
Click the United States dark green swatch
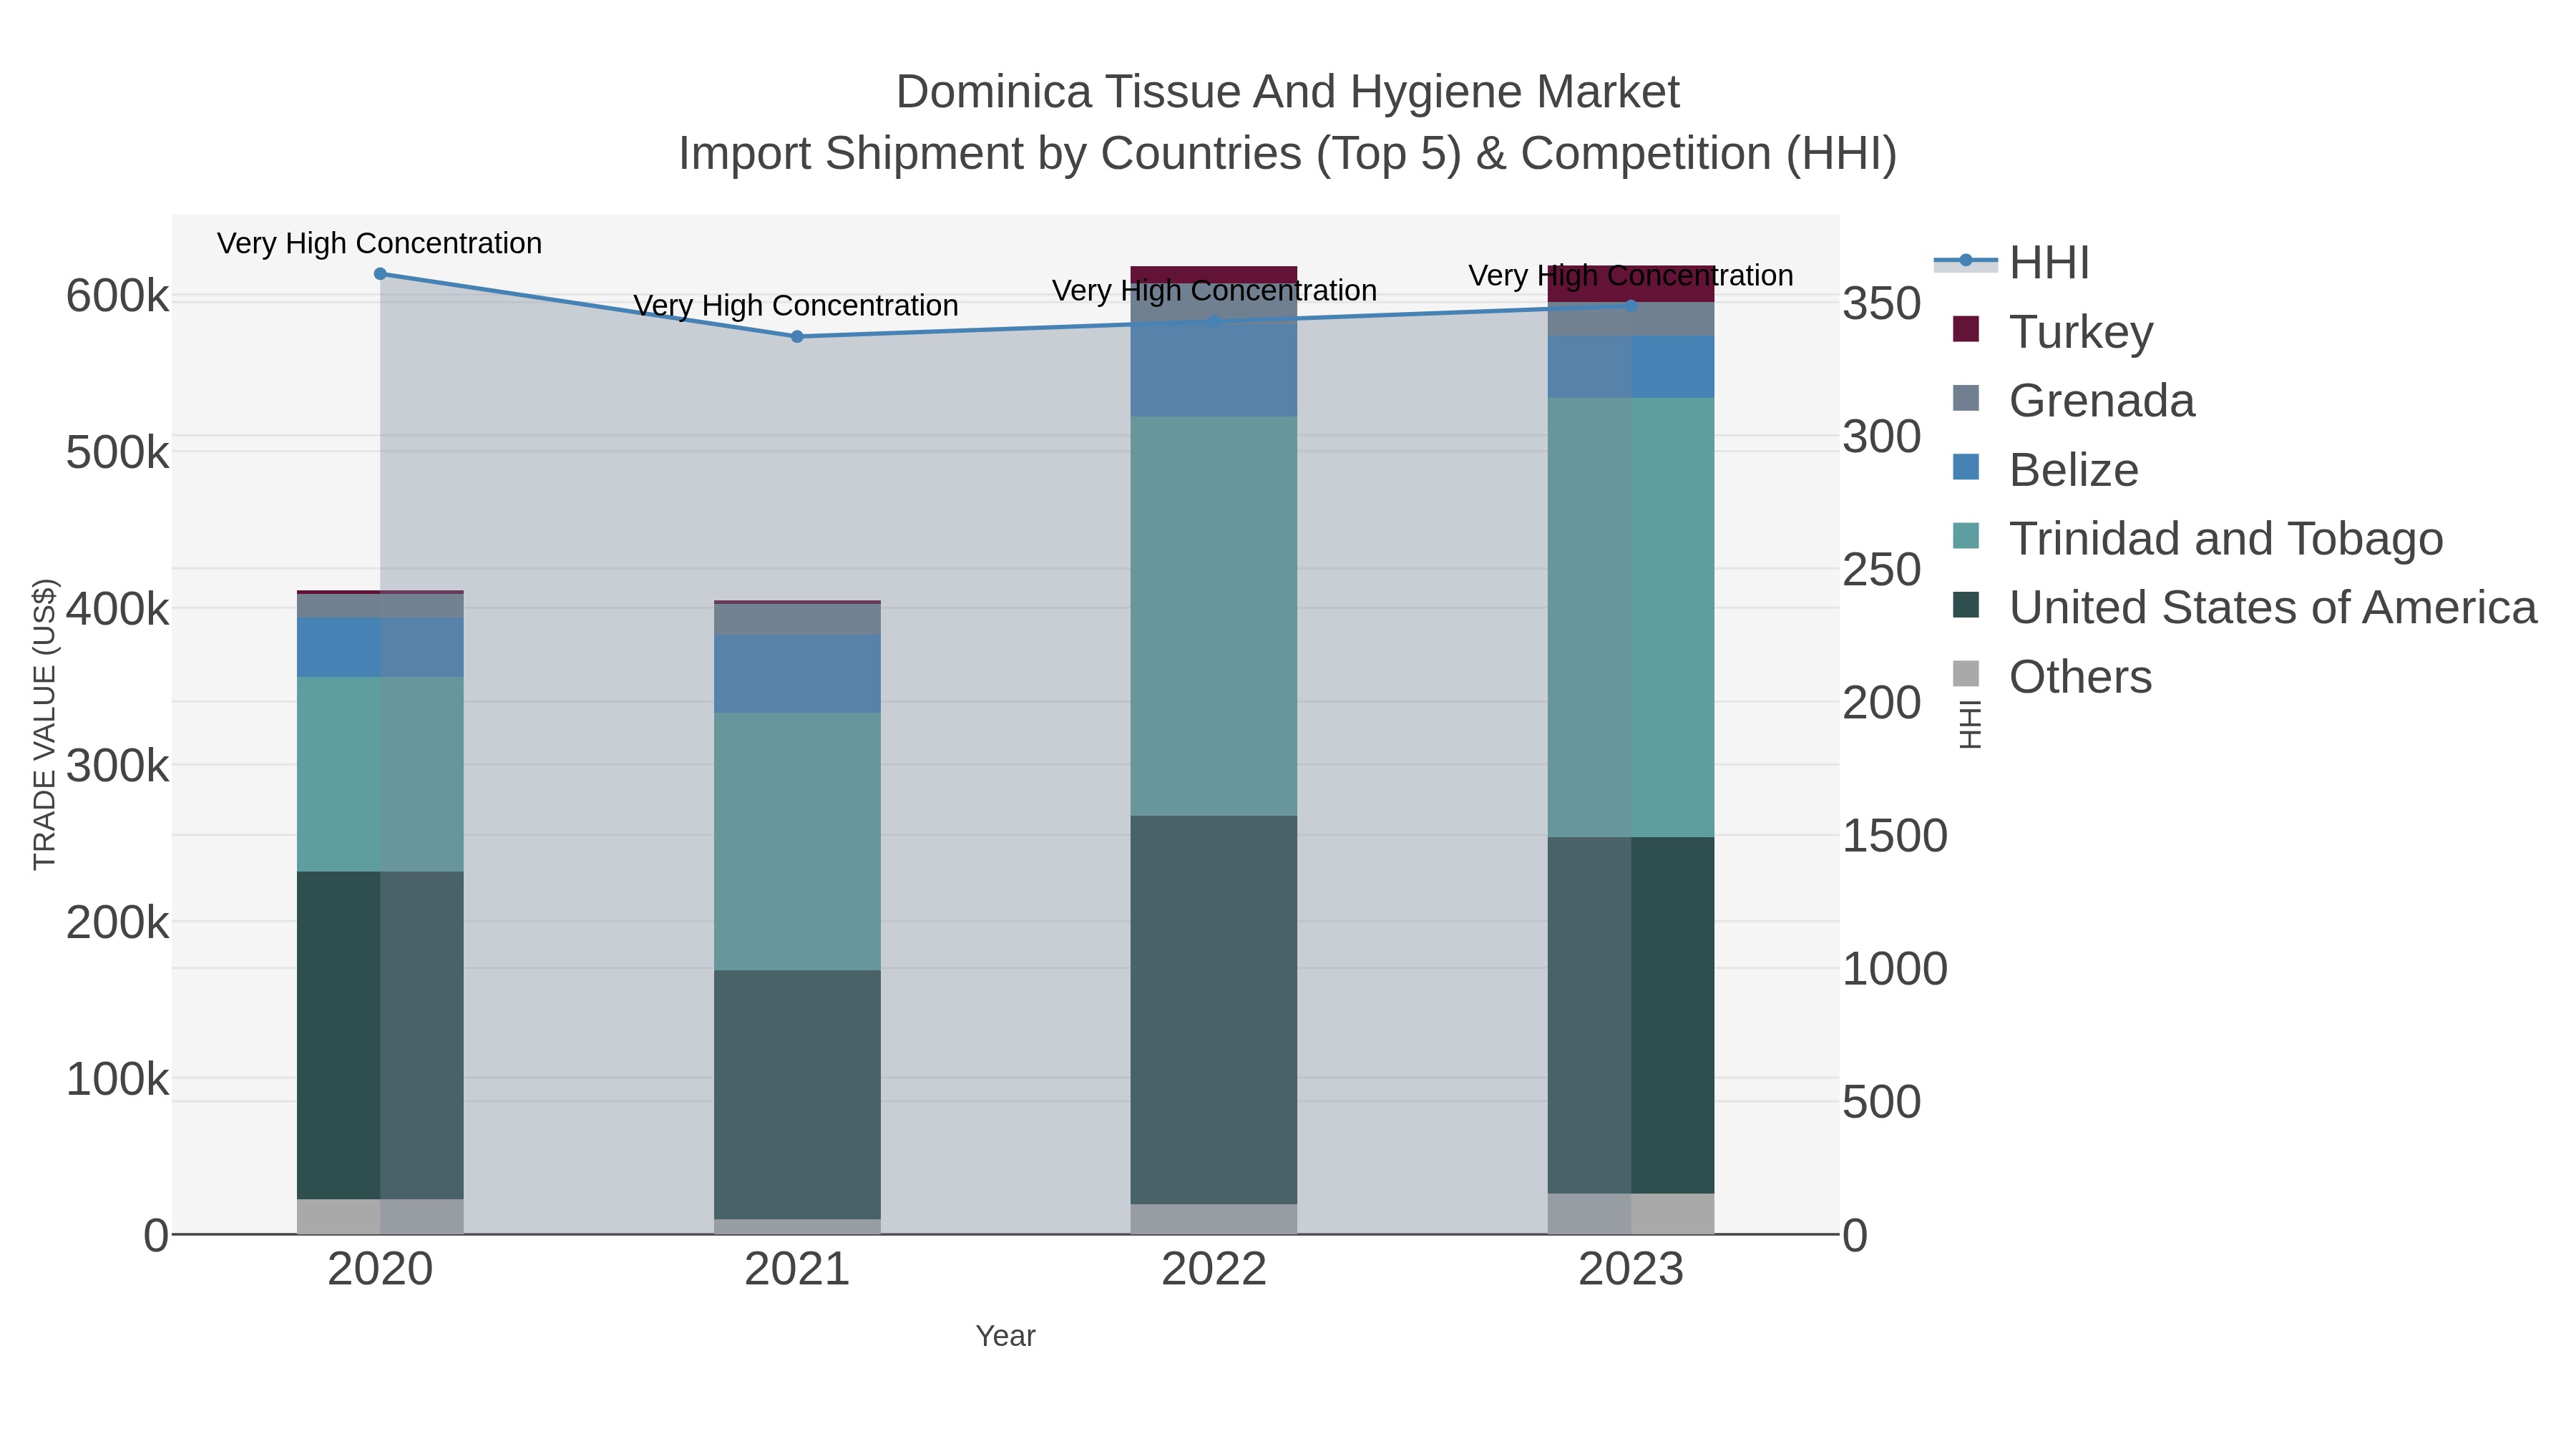(x=1966, y=605)
